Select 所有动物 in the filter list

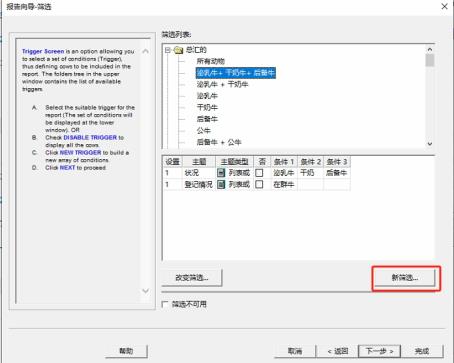click(x=211, y=61)
